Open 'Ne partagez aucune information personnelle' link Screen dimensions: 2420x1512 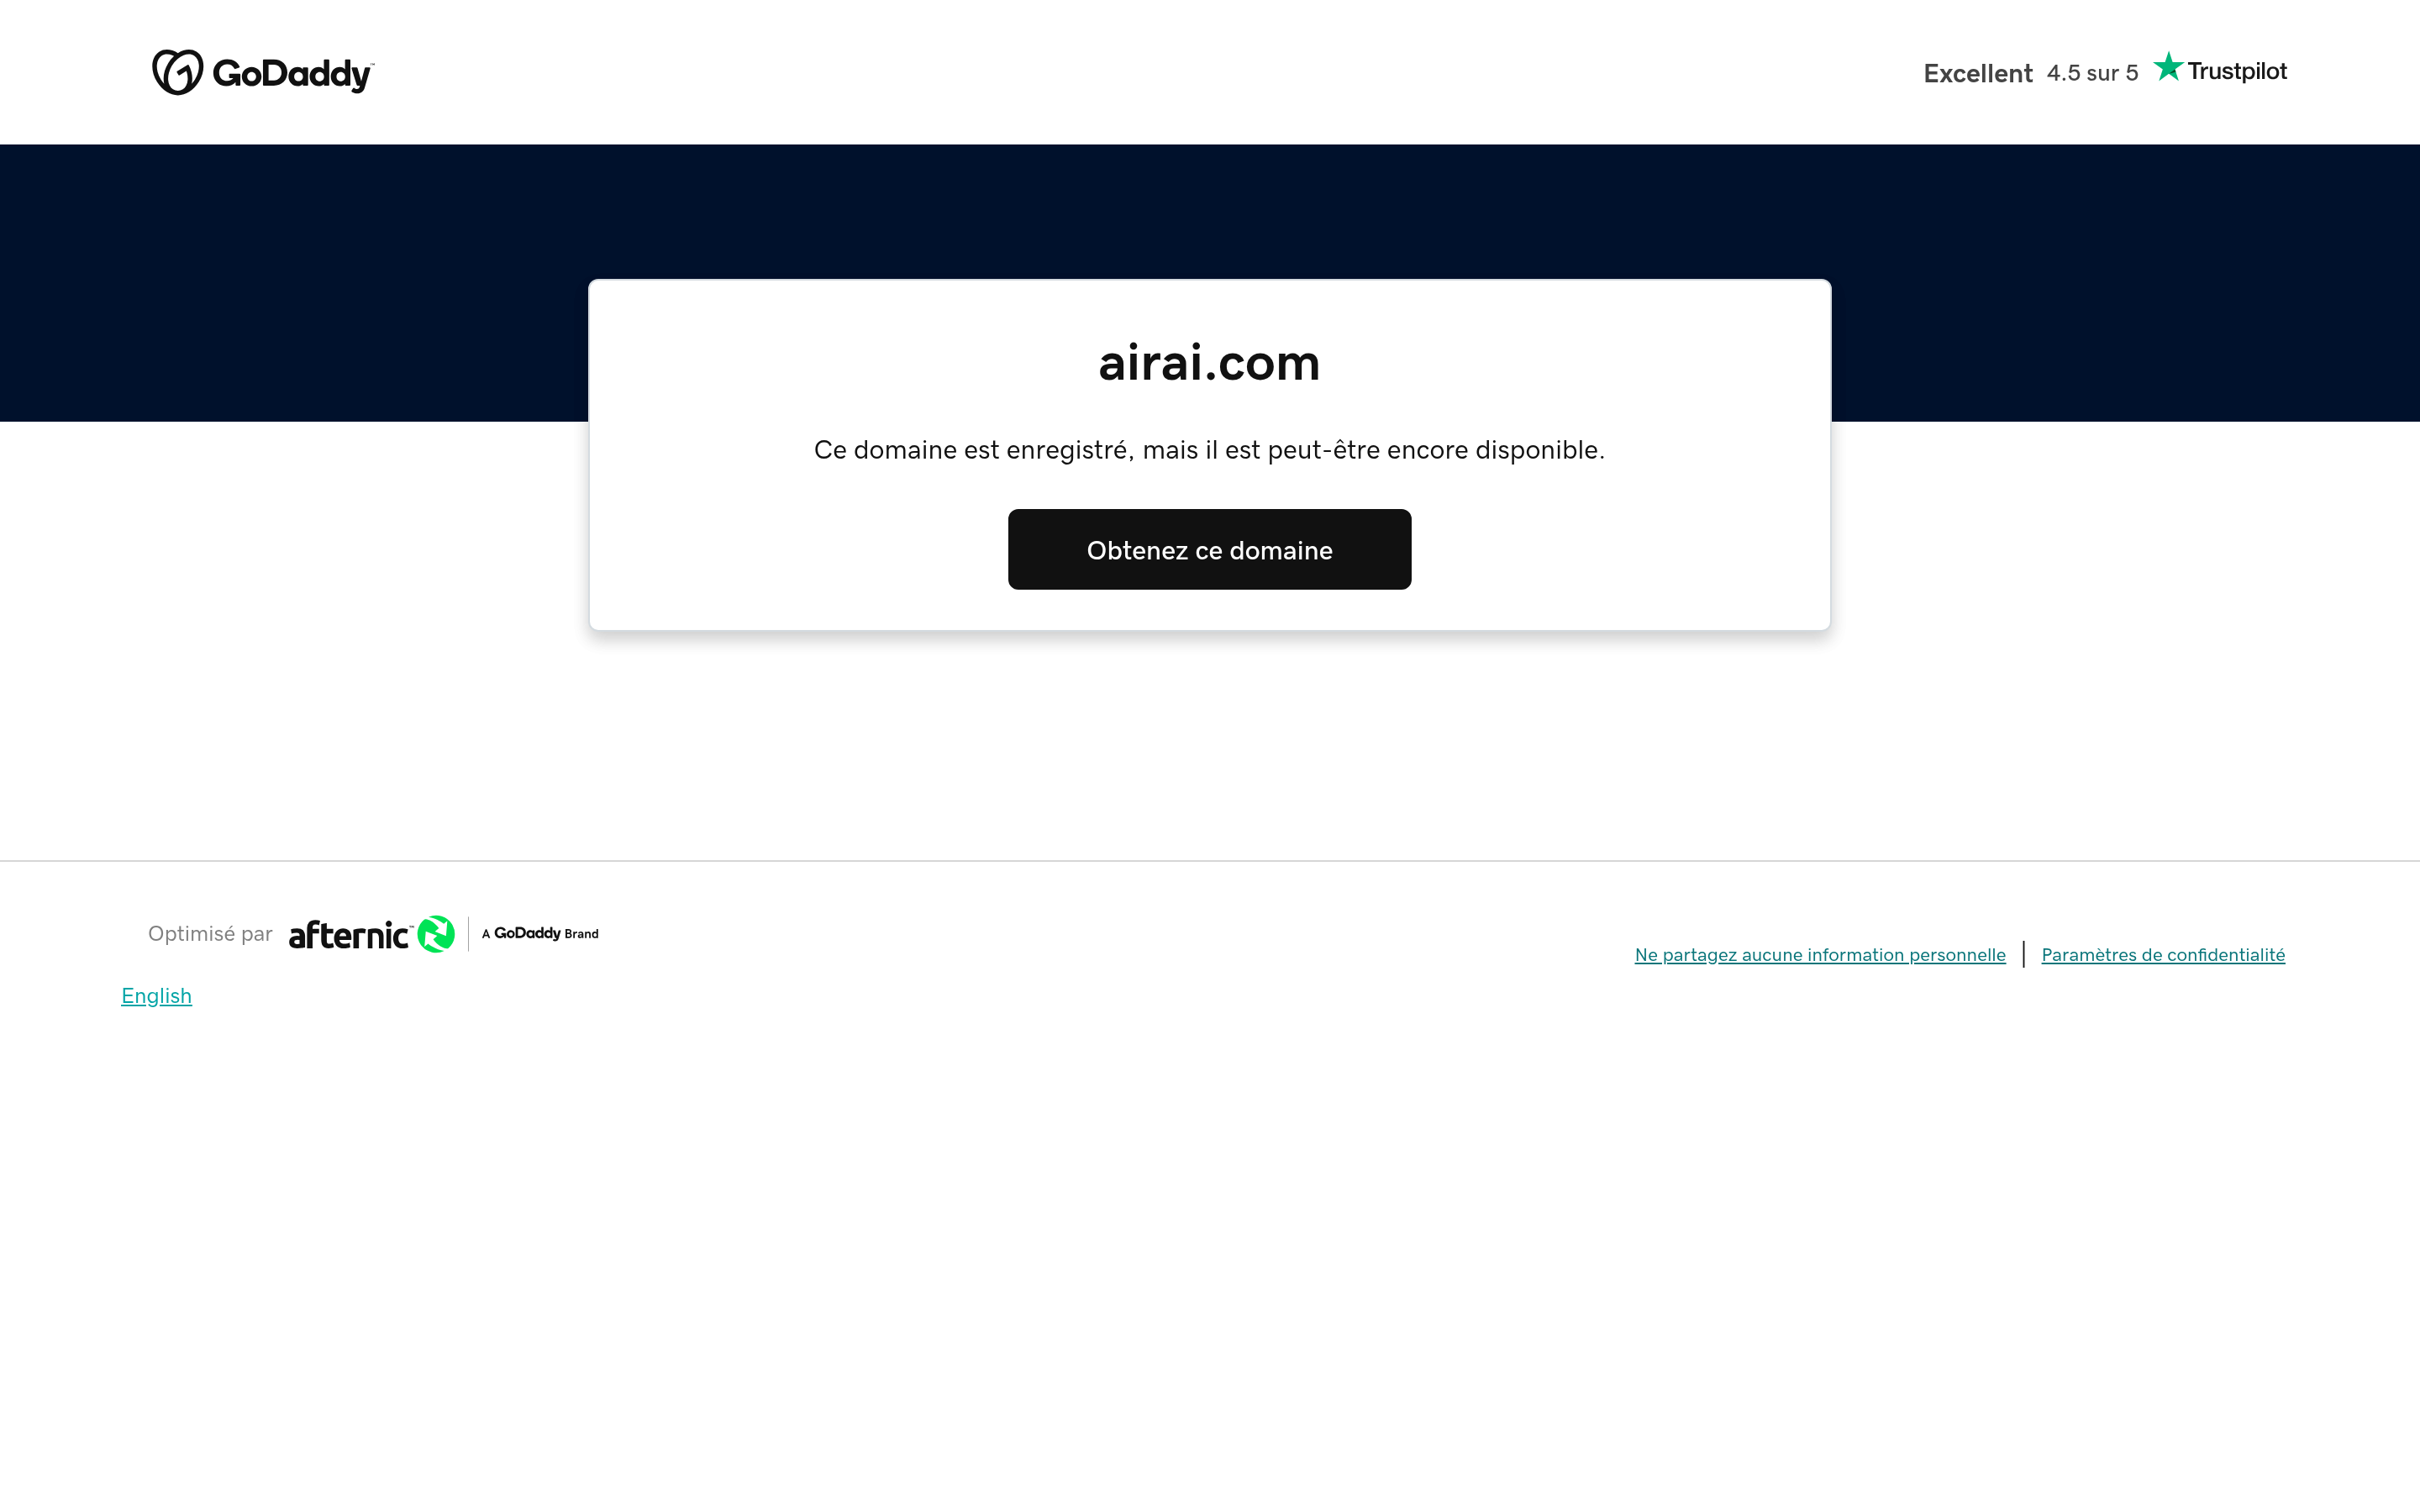[1819, 955]
